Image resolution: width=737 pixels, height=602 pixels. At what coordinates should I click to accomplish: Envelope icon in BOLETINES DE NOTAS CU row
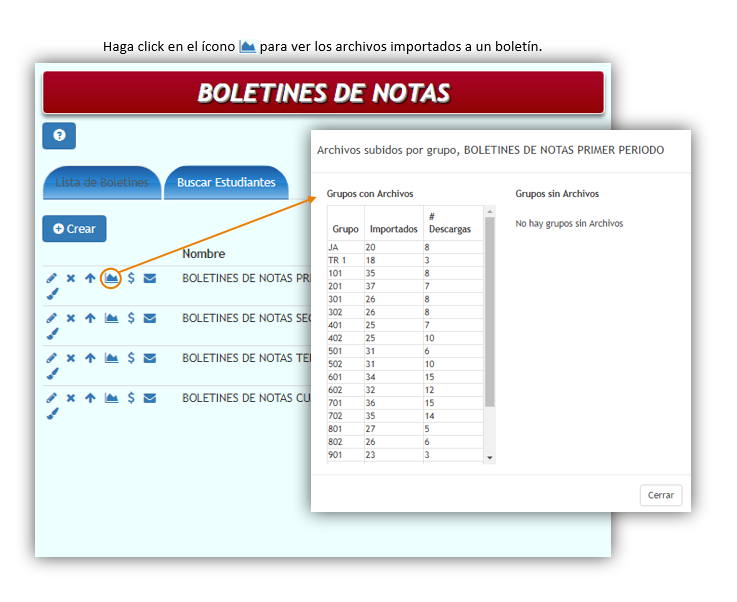coord(150,398)
